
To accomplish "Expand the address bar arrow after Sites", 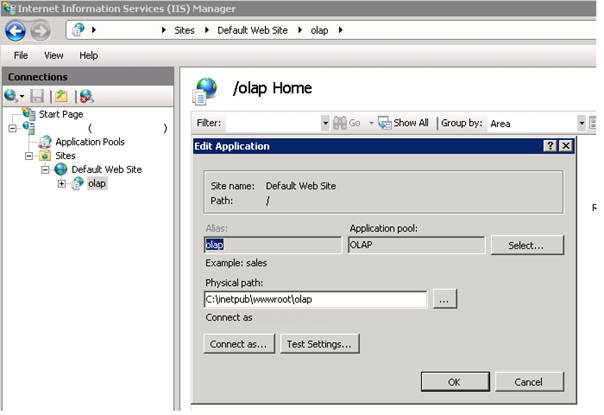I will click(x=207, y=30).
